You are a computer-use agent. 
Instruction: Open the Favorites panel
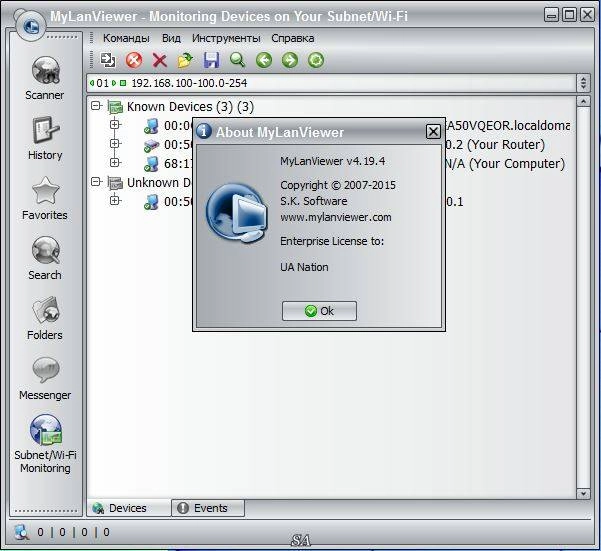click(45, 198)
